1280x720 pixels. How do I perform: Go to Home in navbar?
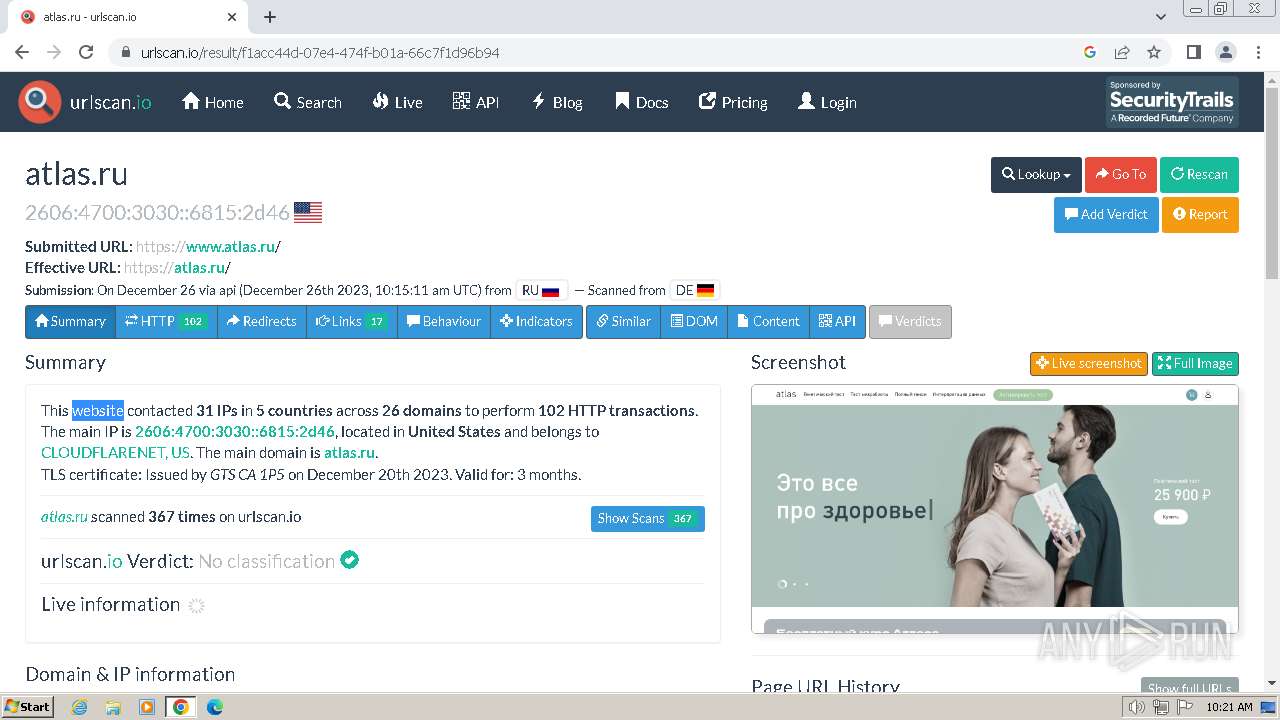(x=213, y=102)
